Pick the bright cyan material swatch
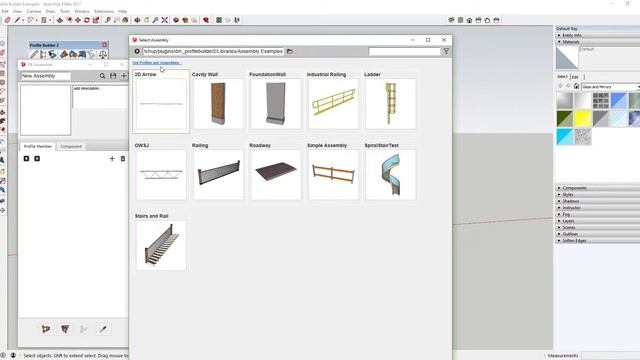 click(x=564, y=137)
